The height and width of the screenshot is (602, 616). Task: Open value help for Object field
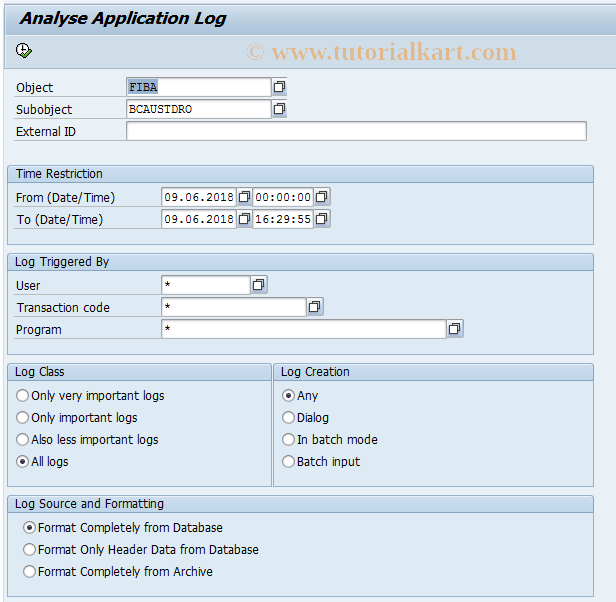(x=279, y=87)
